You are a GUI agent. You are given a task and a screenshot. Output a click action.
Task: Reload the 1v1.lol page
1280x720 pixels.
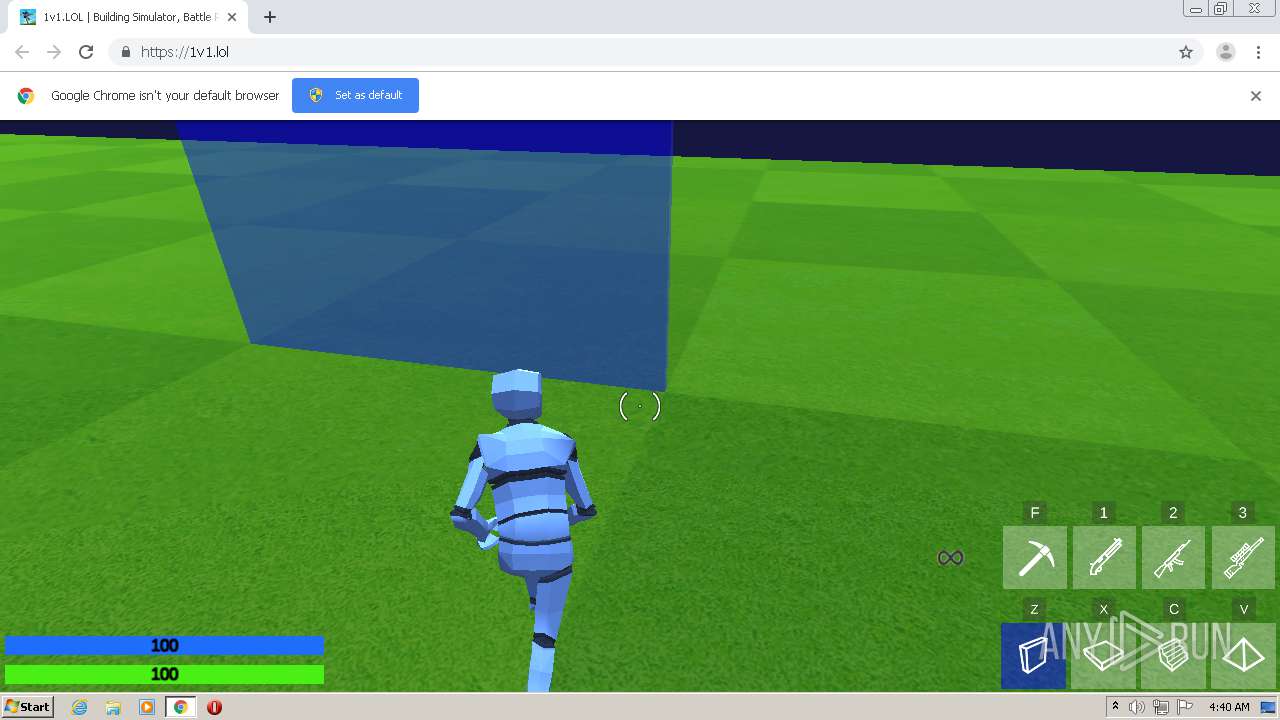pos(86,52)
